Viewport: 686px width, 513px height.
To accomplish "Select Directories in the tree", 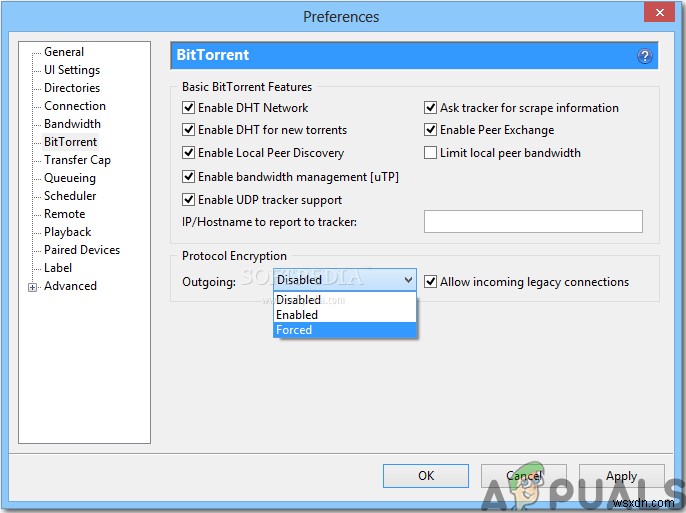I will pyautogui.click(x=72, y=88).
